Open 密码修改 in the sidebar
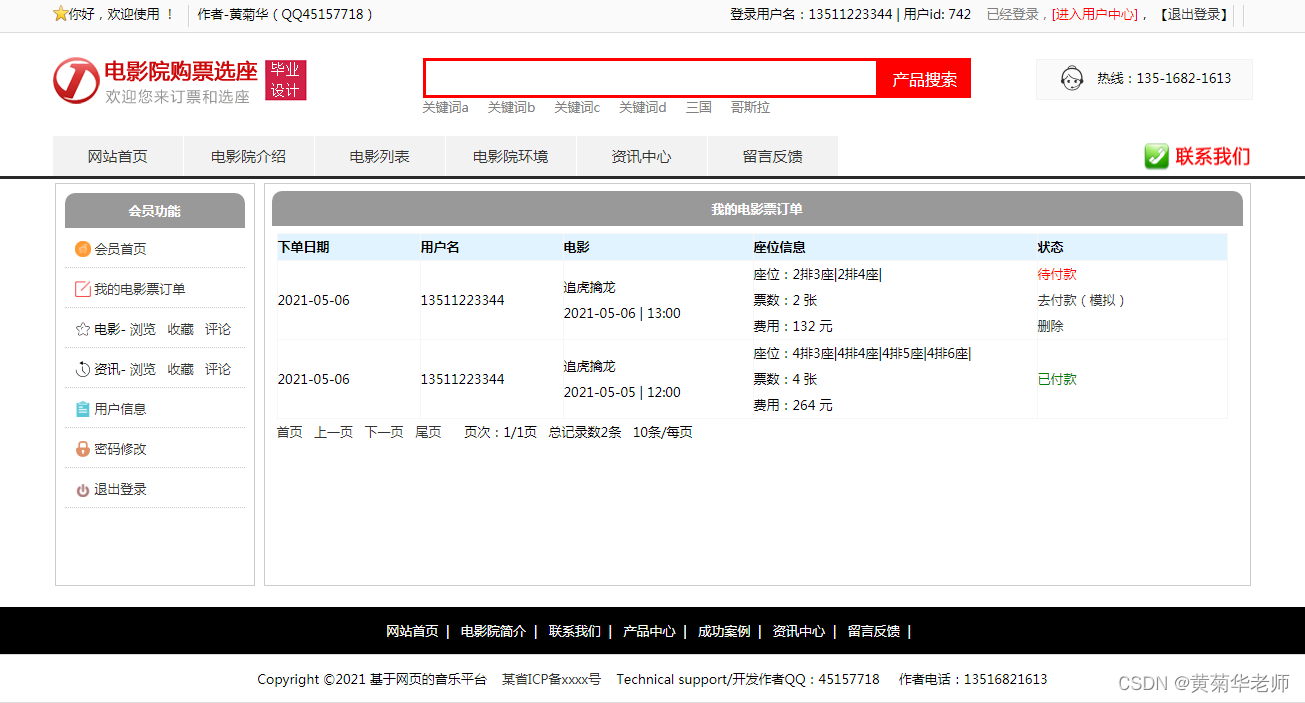Image resolution: width=1305 pixels, height=703 pixels. pos(120,449)
